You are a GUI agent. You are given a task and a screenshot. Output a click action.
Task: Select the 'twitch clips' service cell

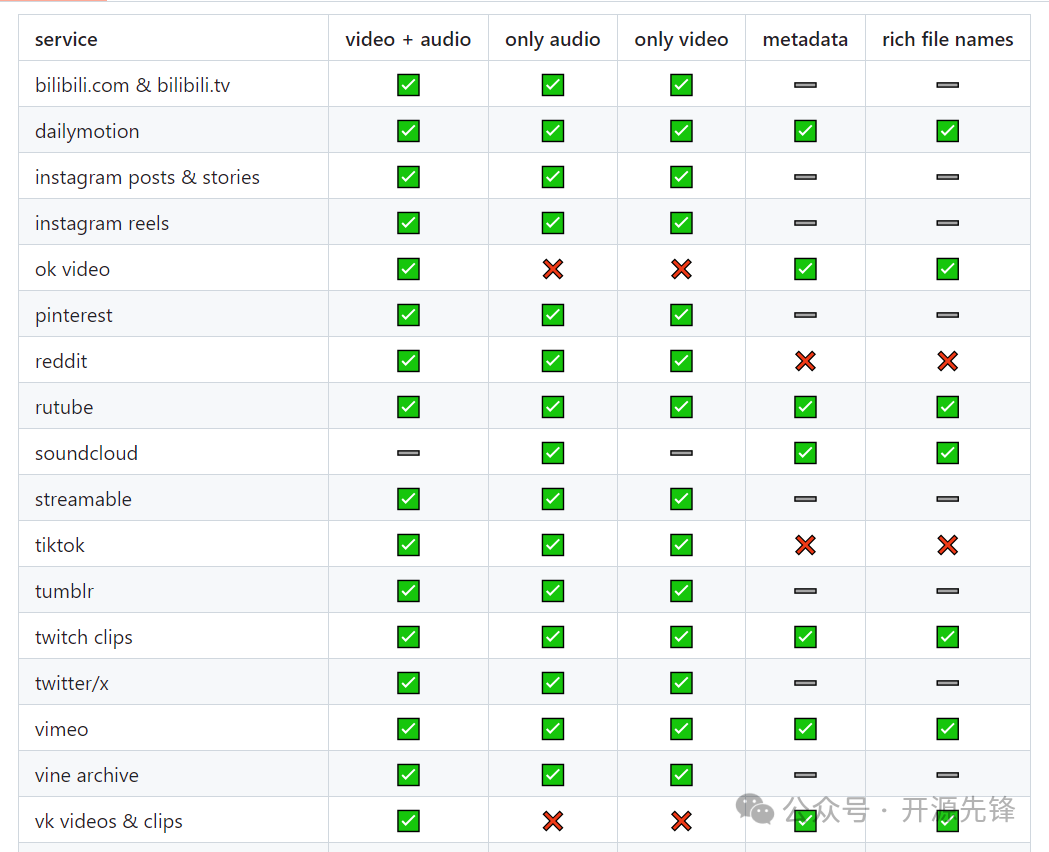click(173, 636)
